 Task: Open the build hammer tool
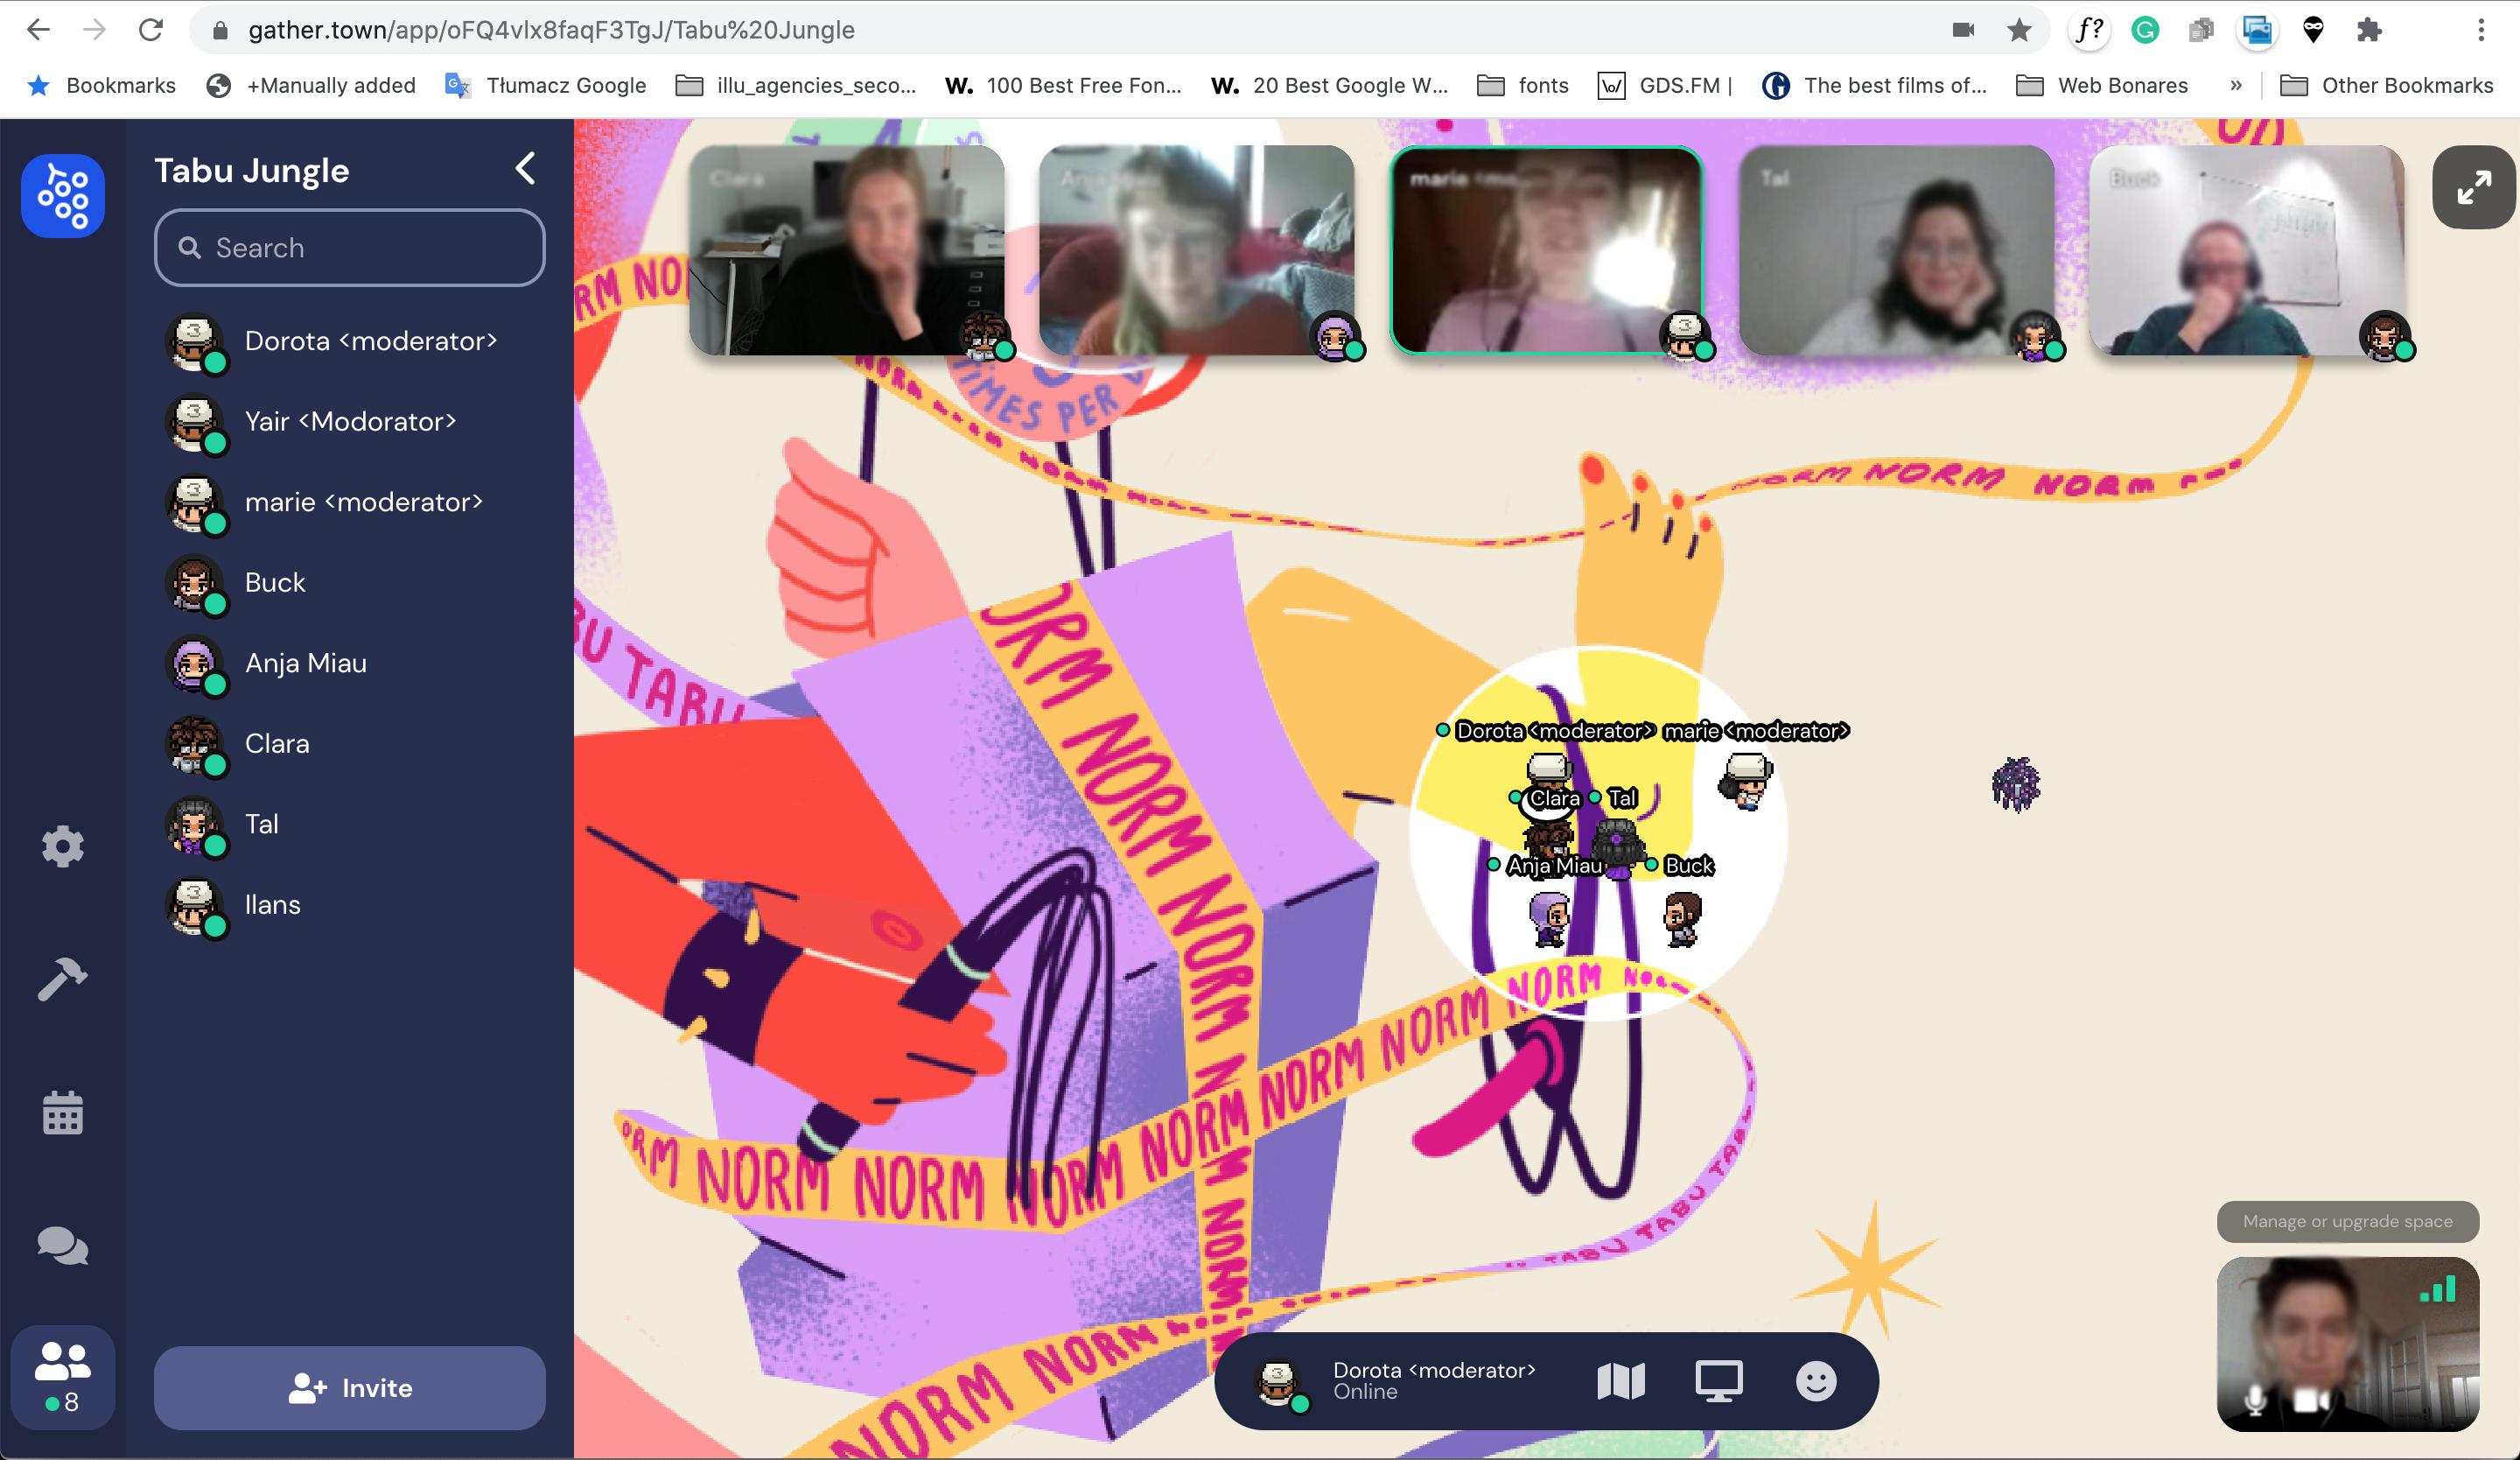click(63, 979)
